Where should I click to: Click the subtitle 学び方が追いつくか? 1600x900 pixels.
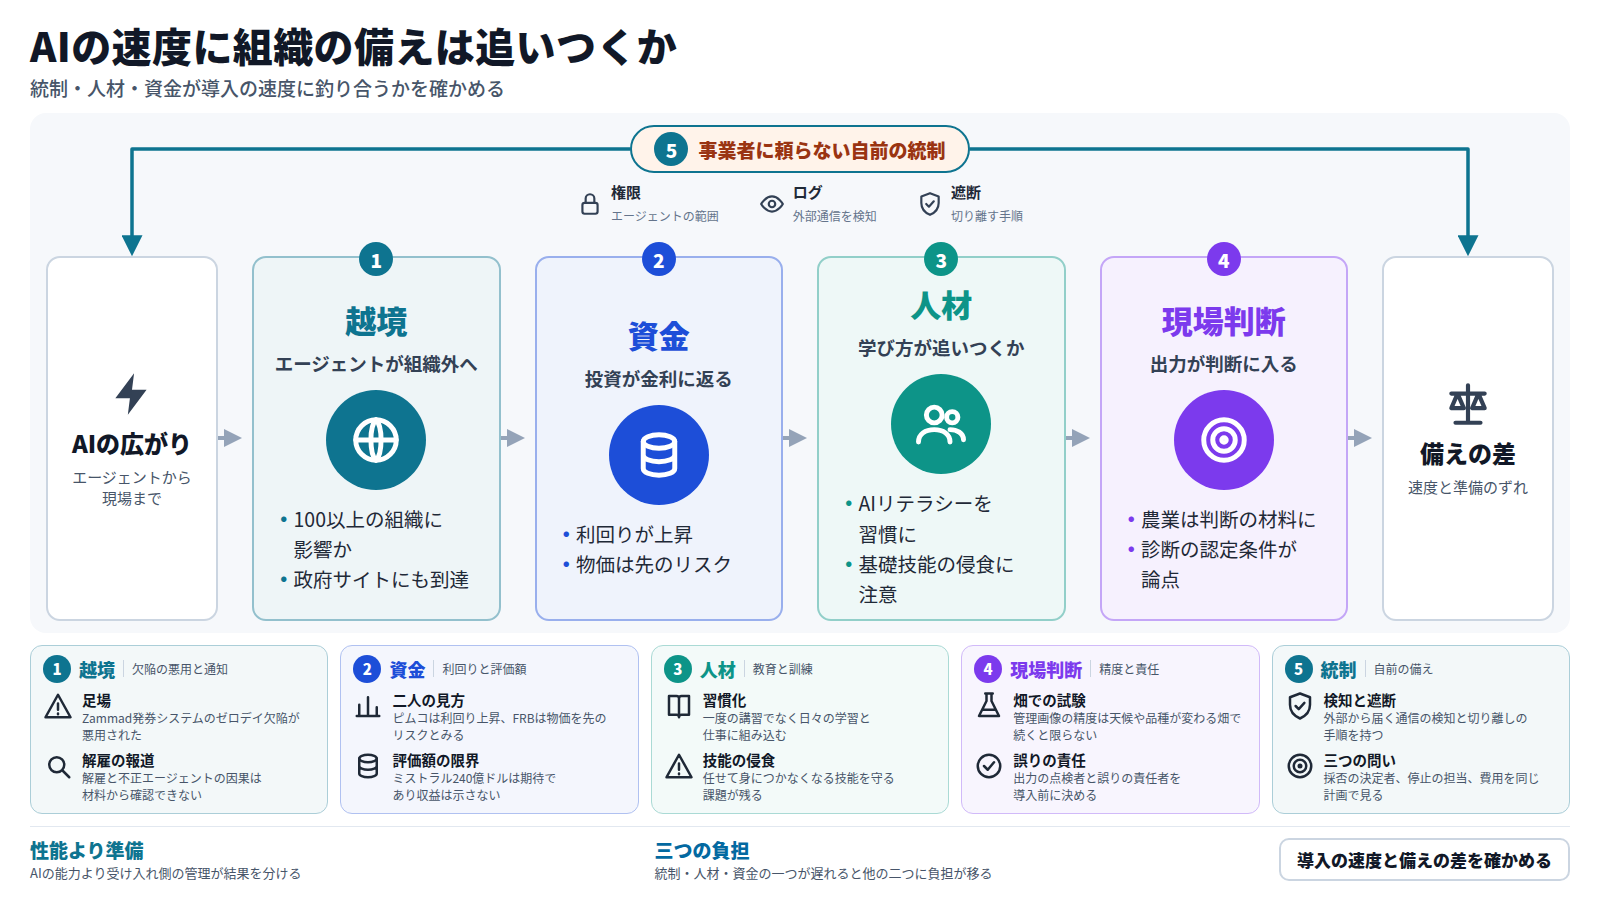click(941, 348)
